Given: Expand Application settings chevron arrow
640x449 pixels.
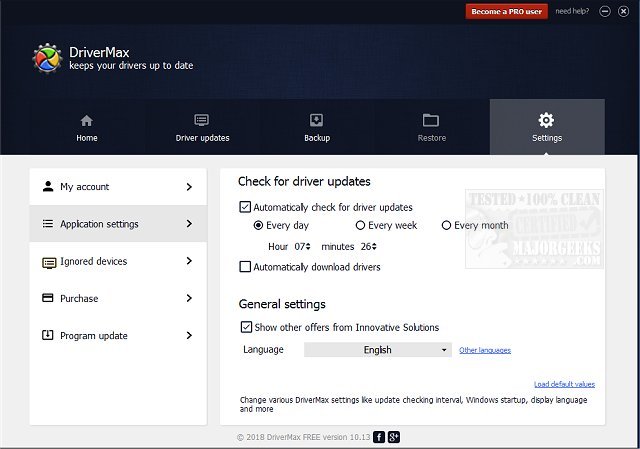Looking at the screenshot, I should click(x=189, y=223).
